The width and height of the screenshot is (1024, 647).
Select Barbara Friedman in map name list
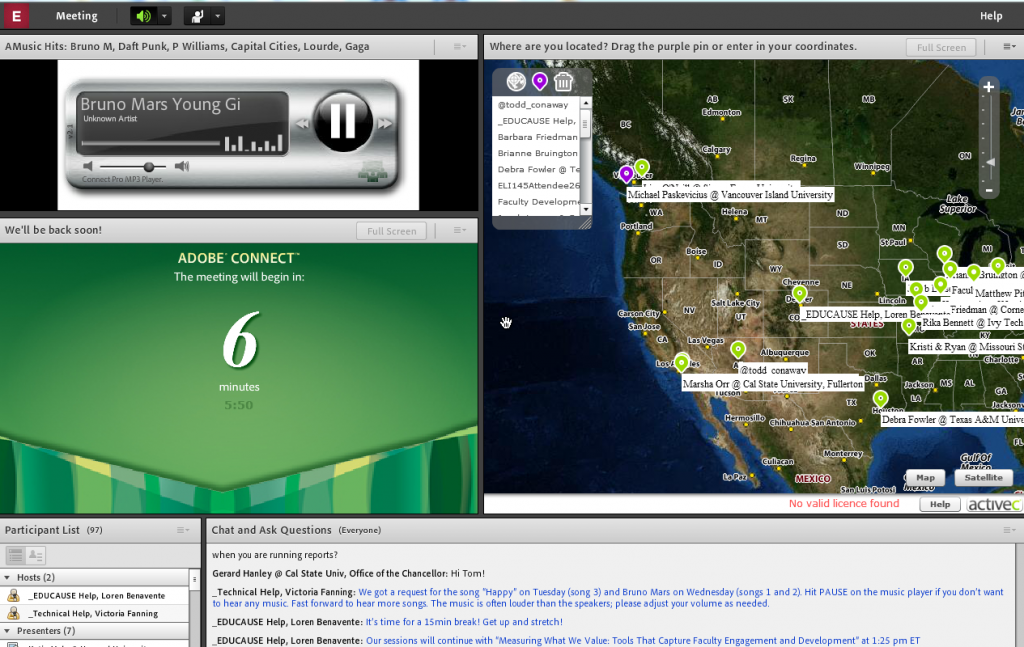tap(537, 137)
